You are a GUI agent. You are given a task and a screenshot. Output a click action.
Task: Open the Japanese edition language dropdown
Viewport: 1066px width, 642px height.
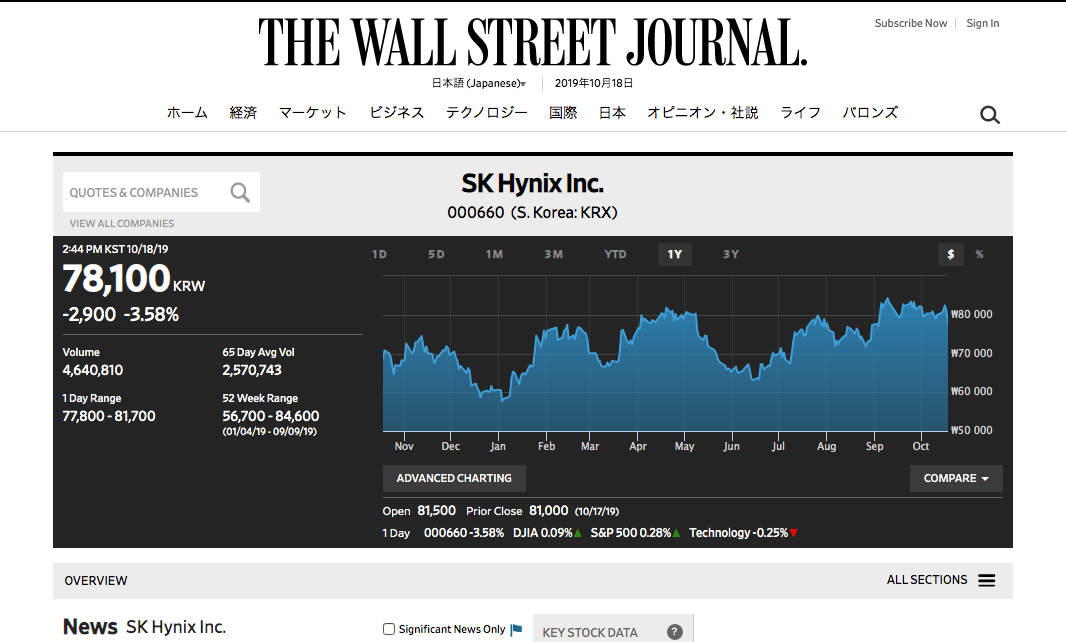click(x=479, y=84)
